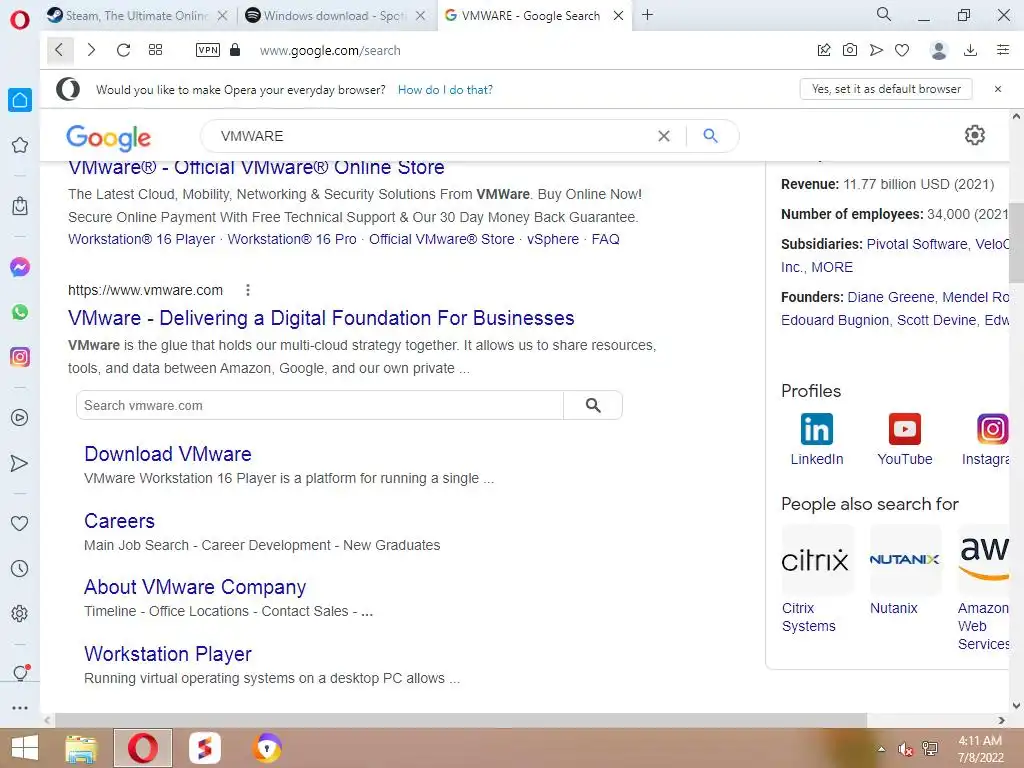Open the sidebar shopping bag icon
This screenshot has width=1024, height=768.
(20, 206)
